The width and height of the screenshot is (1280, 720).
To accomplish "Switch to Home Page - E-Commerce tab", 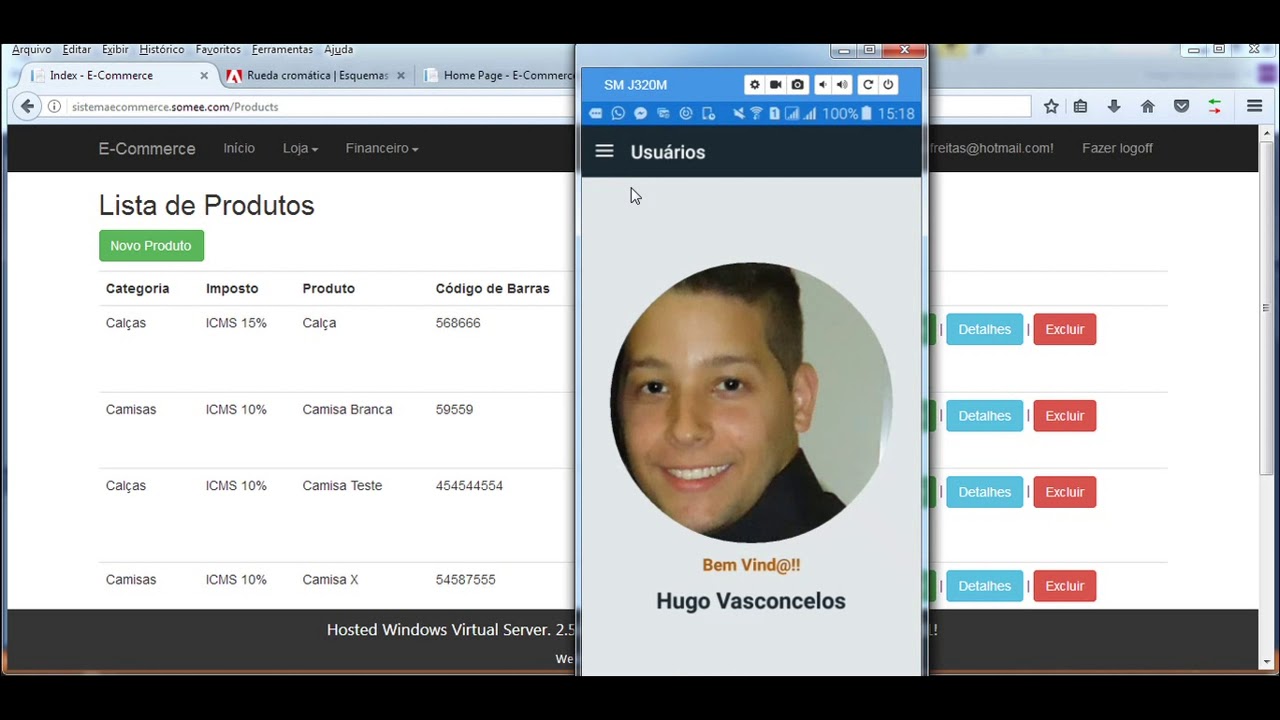I will (497, 75).
